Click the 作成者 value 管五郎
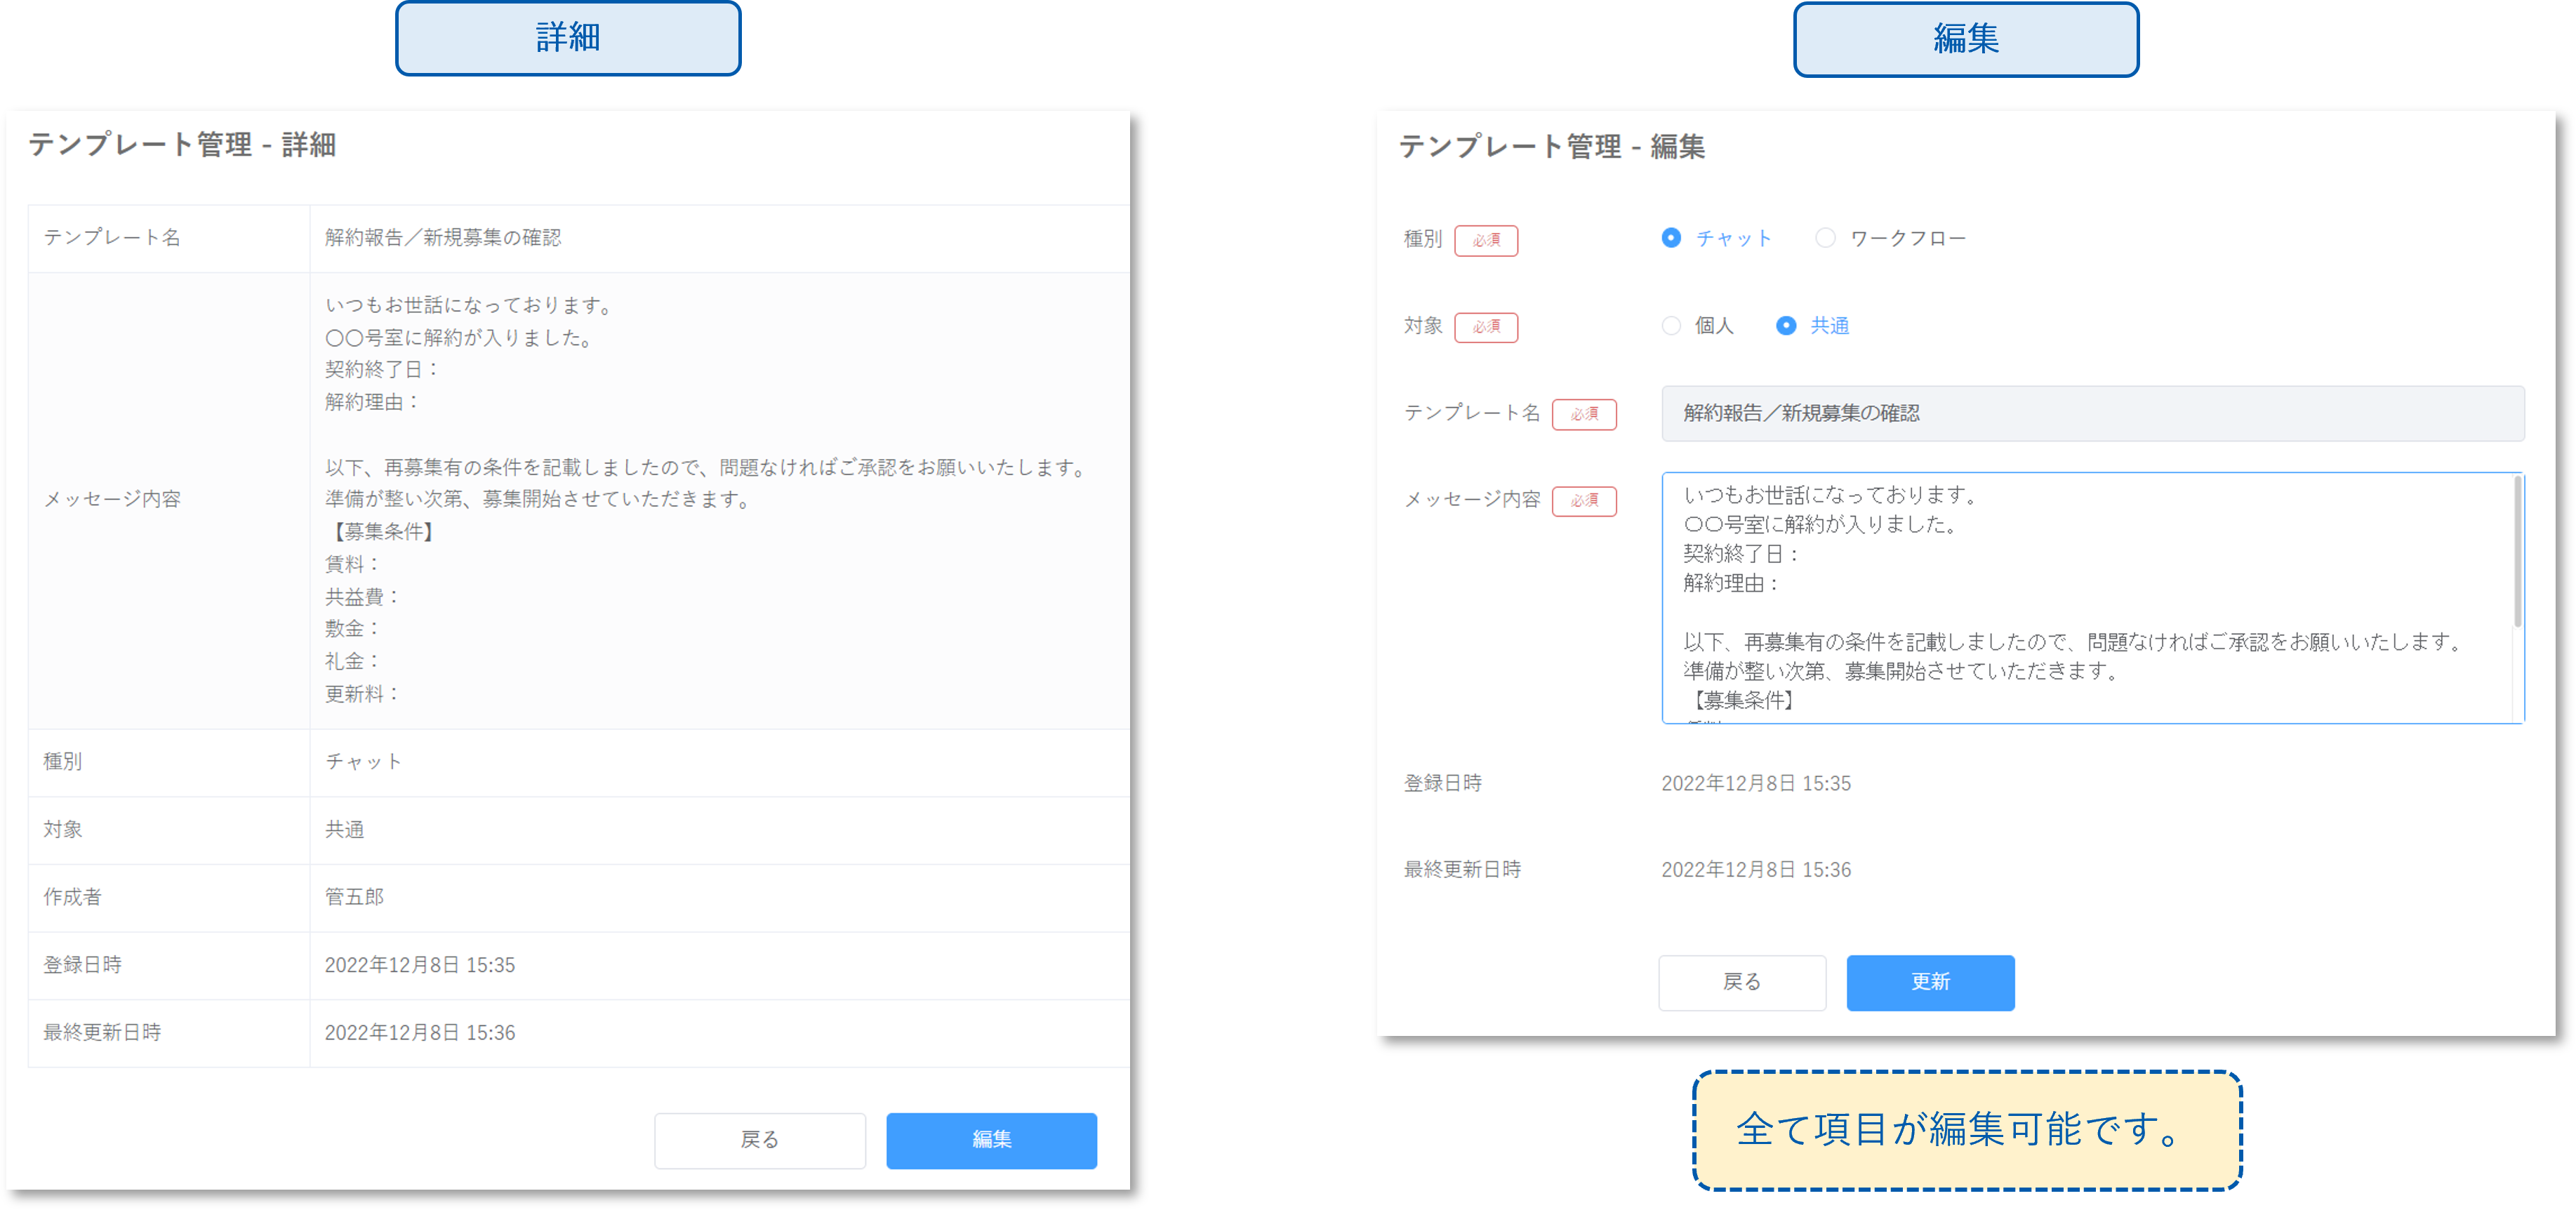 (354, 897)
